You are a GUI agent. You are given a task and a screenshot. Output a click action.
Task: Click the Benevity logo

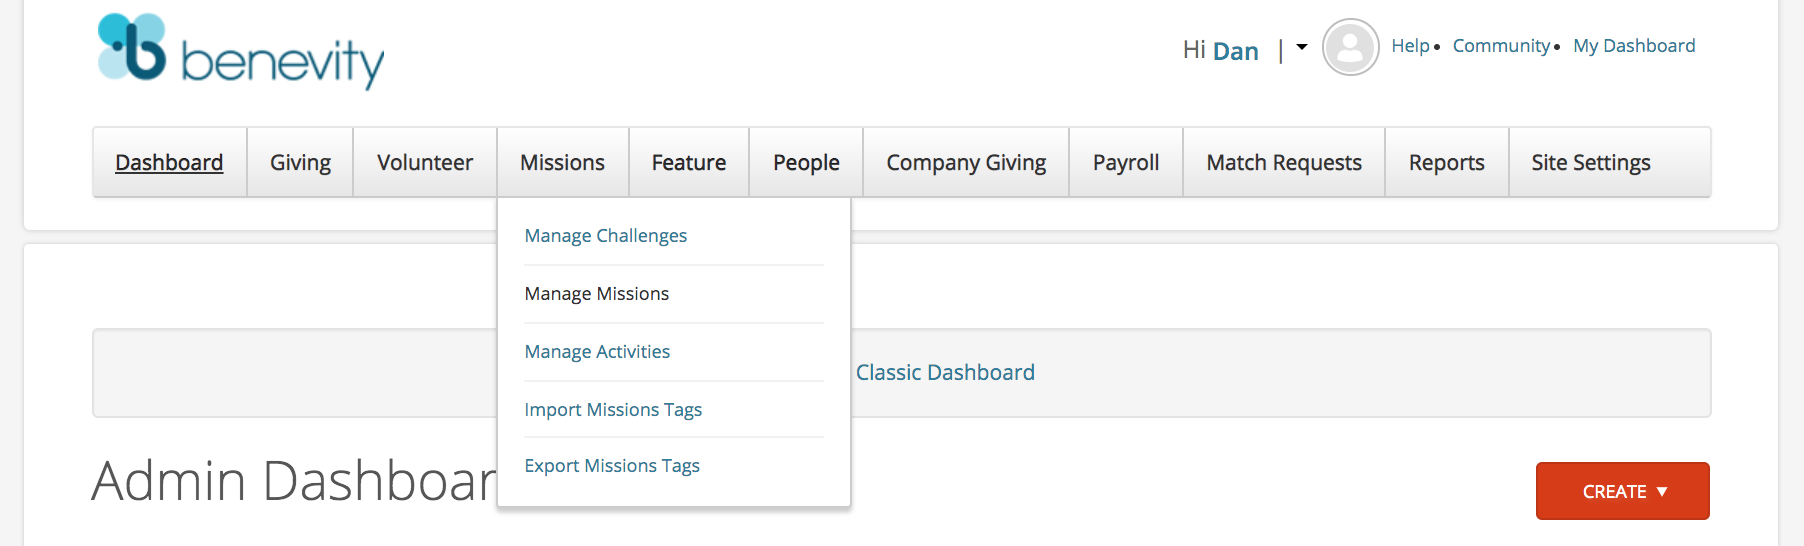pyautogui.click(x=241, y=50)
